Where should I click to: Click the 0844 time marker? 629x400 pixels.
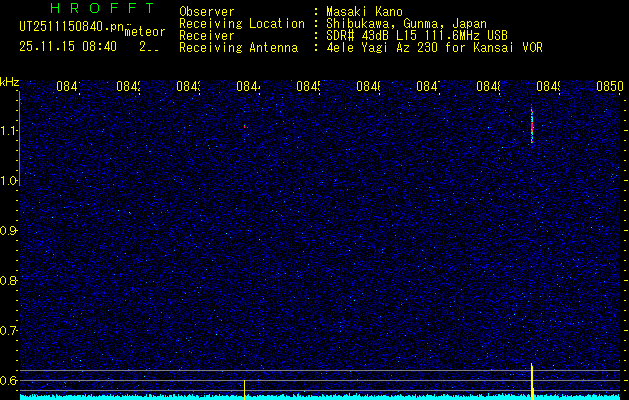248,86
